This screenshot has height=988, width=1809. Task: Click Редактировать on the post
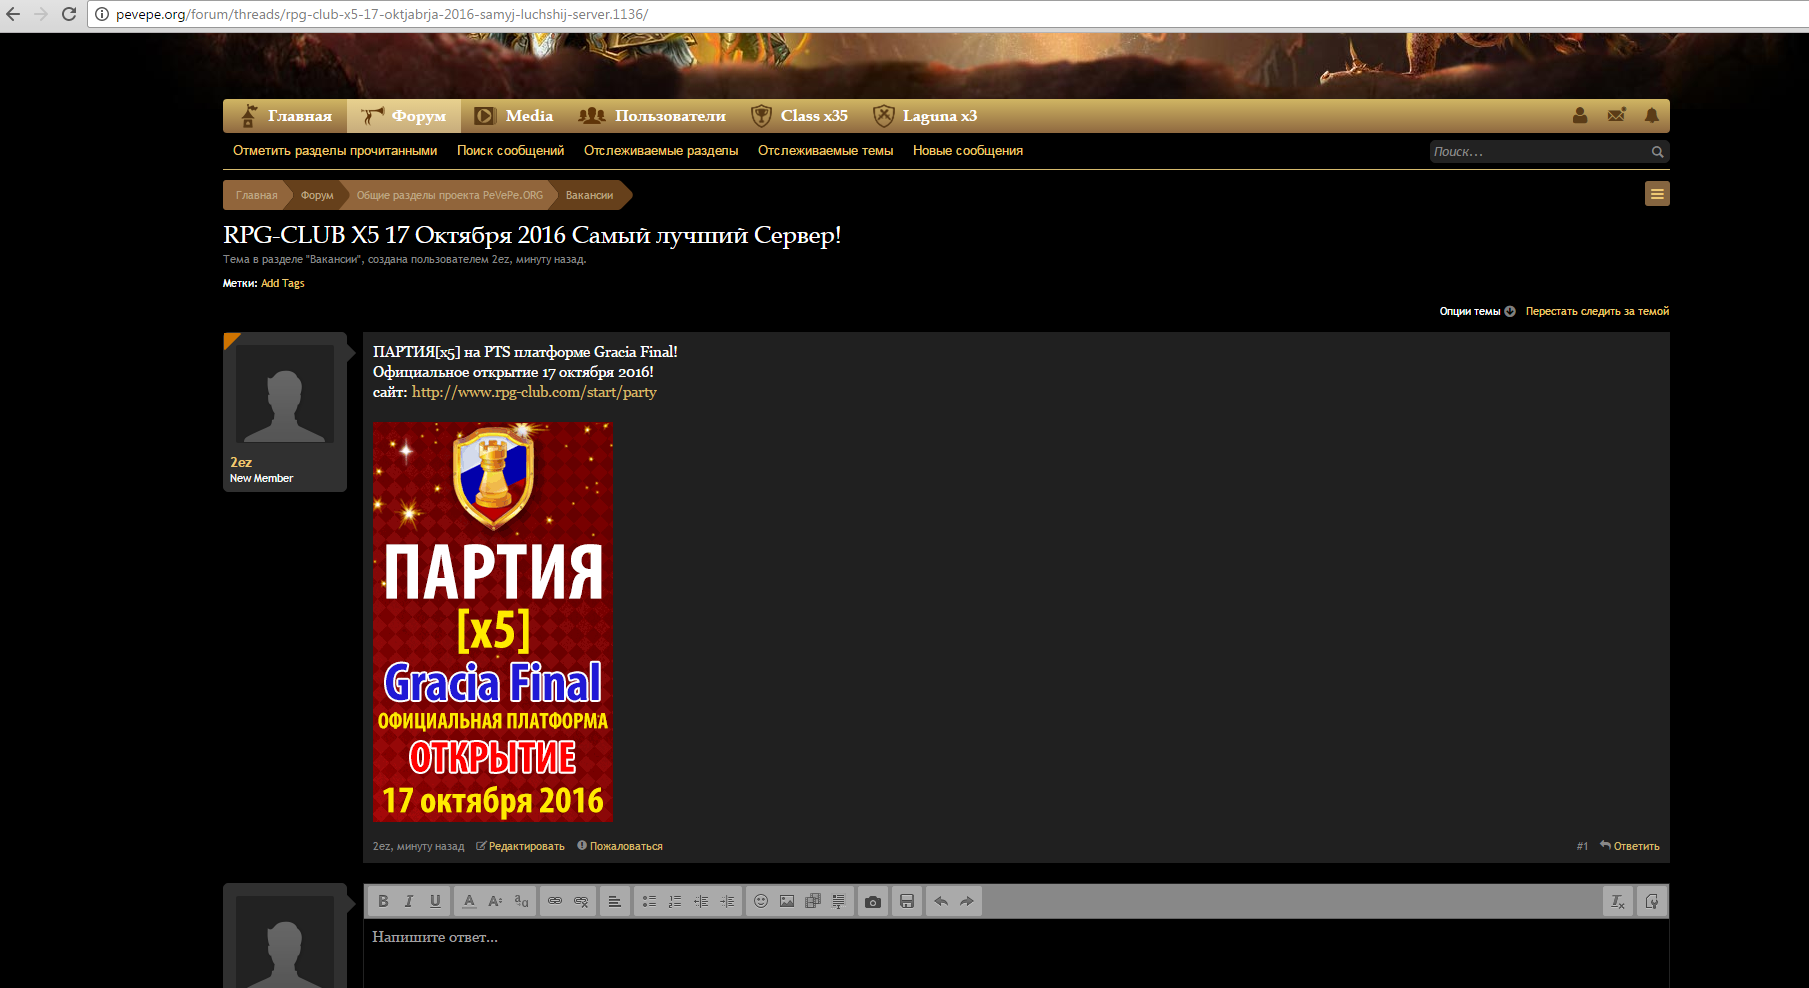tap(520, 847)
